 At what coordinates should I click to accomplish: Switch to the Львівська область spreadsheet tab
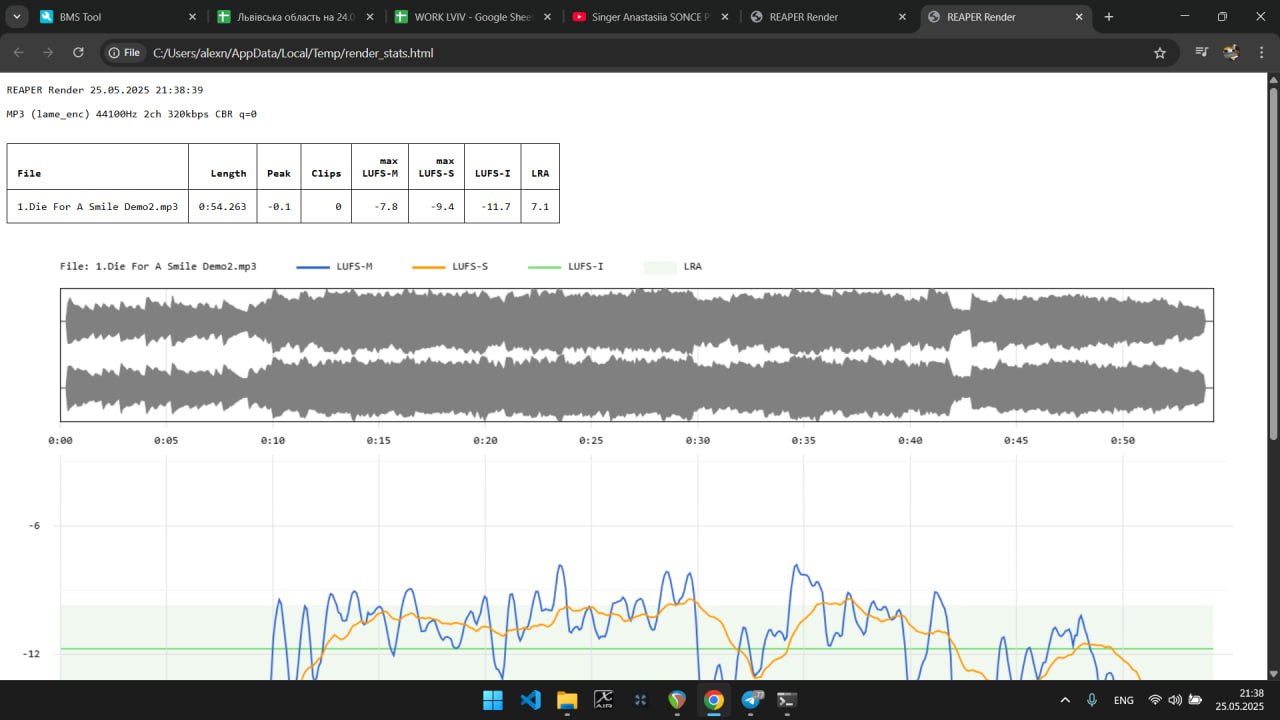[298, 17]
